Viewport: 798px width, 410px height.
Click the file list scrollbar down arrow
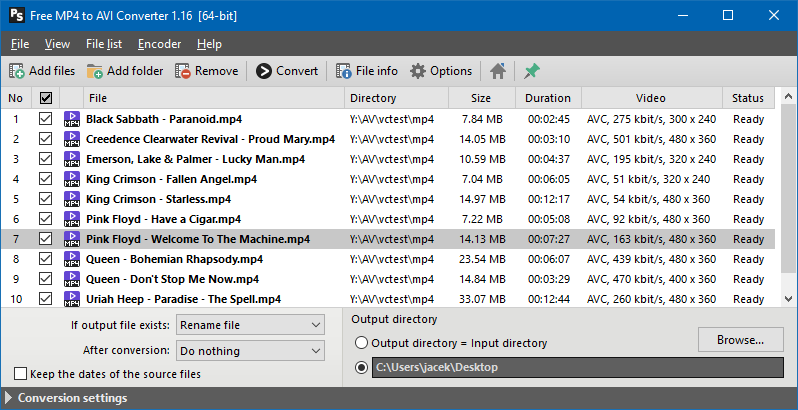tap(788, 299)
